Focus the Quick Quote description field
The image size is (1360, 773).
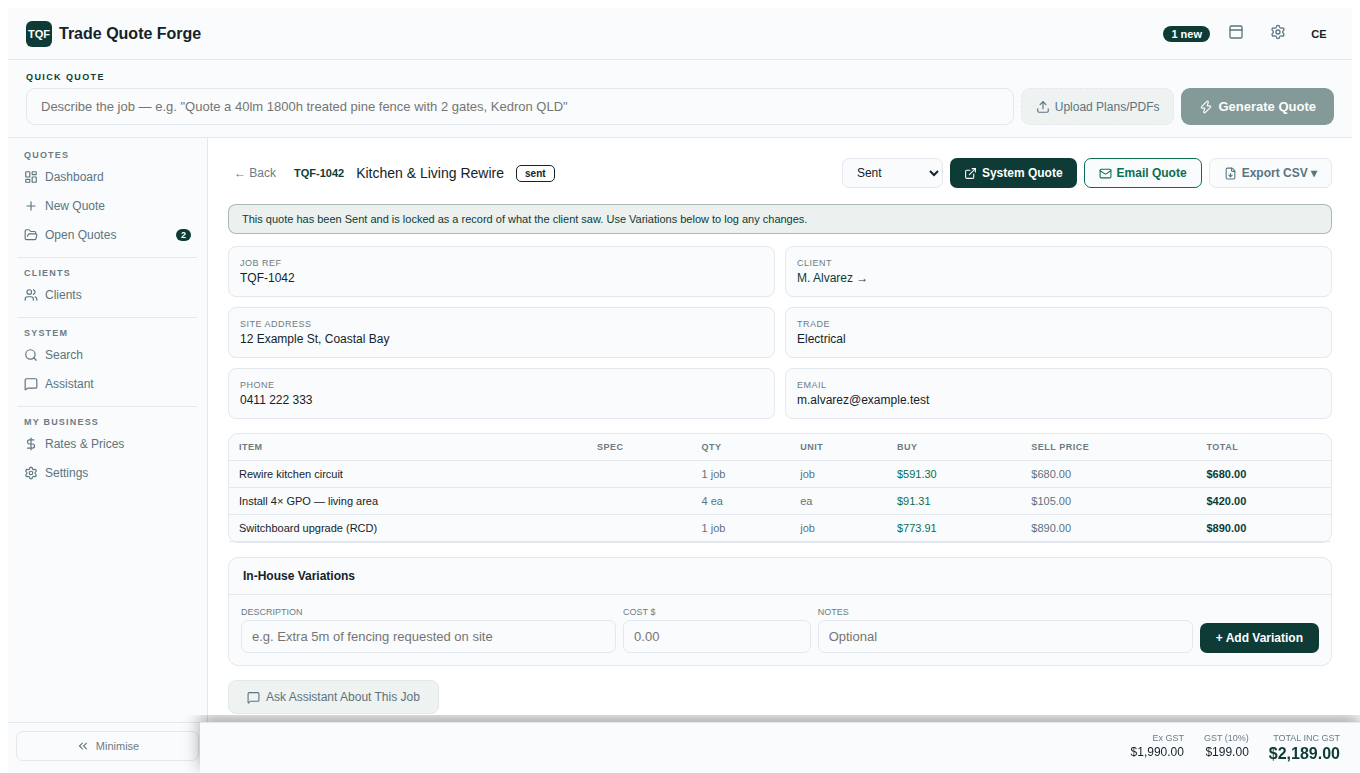point(520,107)
